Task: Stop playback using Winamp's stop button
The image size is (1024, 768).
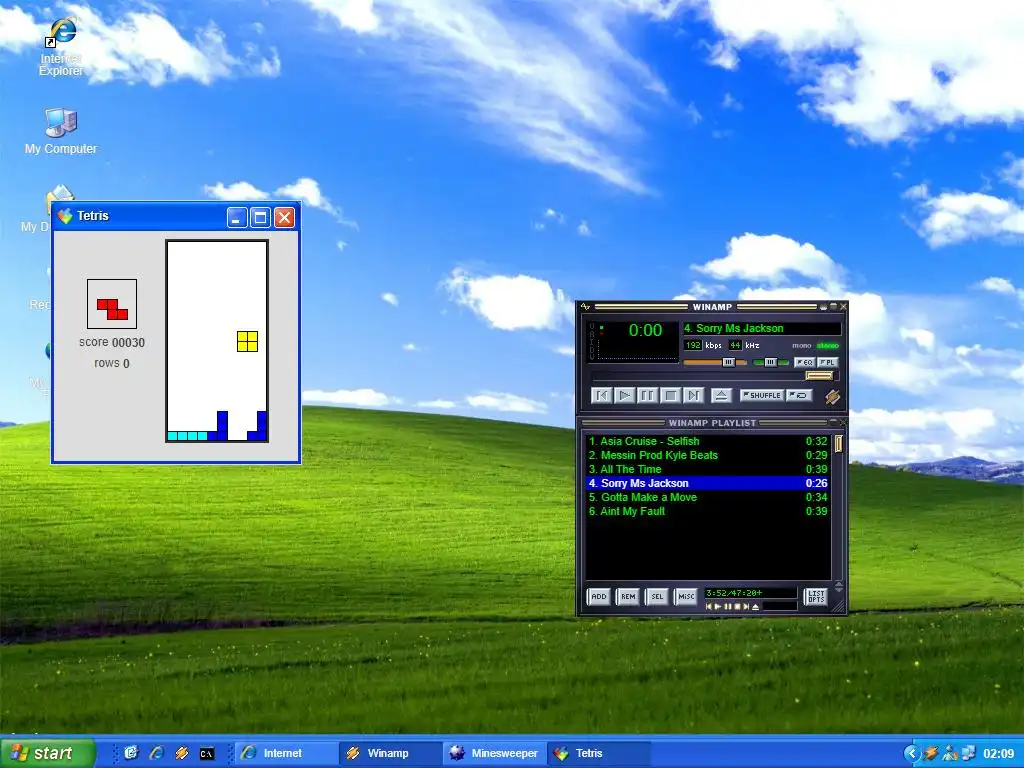Action: [x=670, y=395]
